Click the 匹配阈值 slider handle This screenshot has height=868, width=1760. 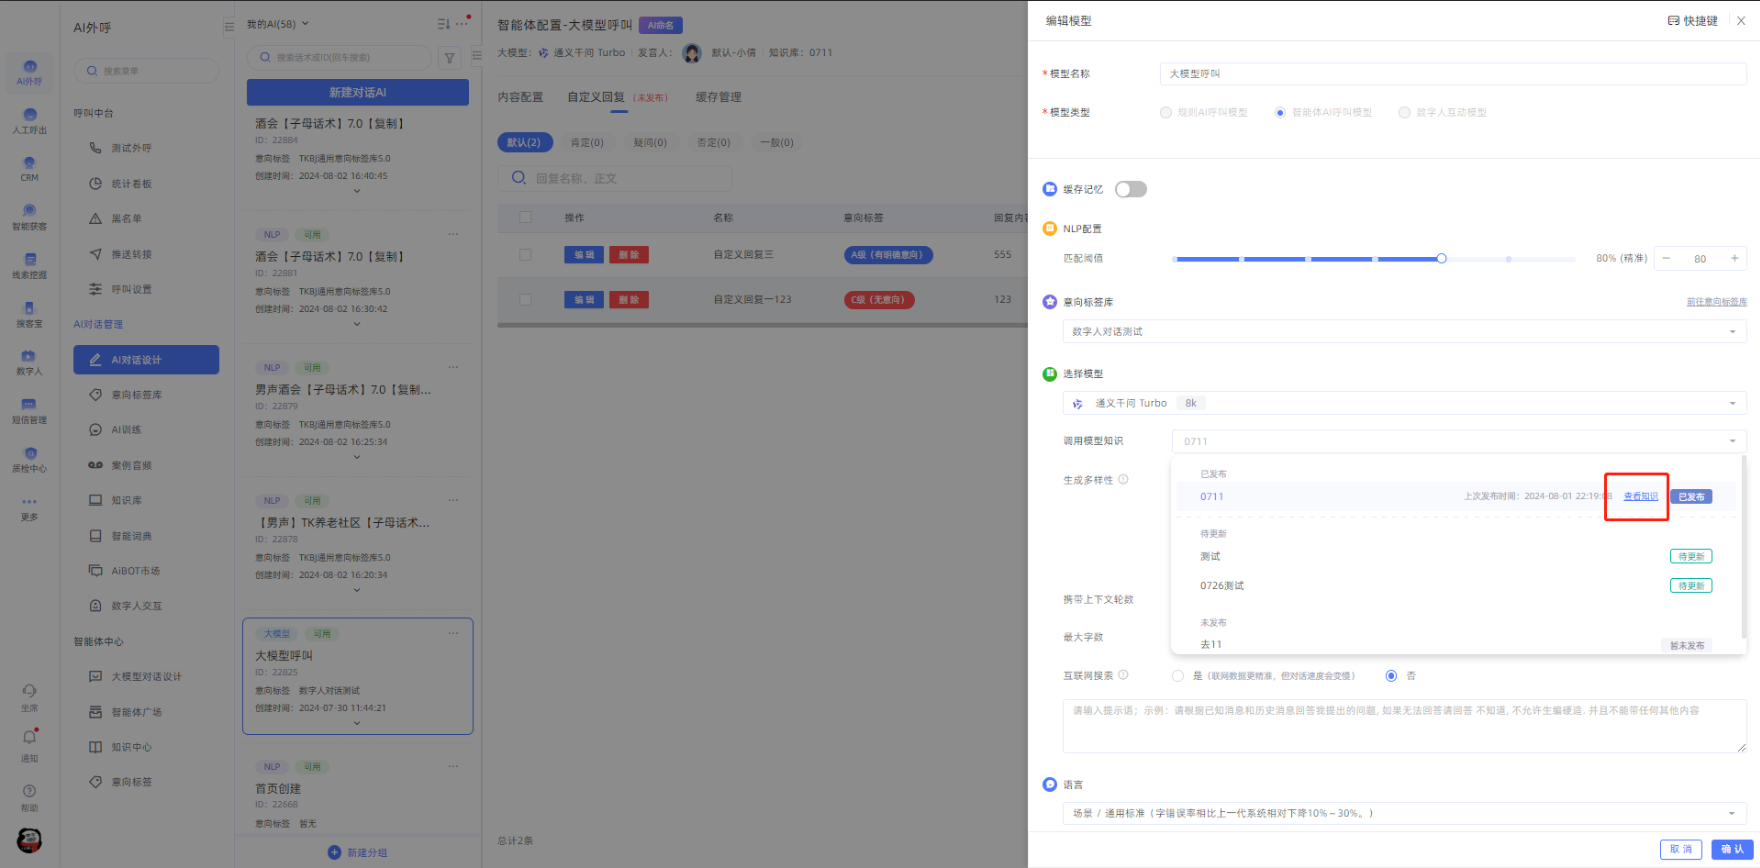tap(1441, 259)
